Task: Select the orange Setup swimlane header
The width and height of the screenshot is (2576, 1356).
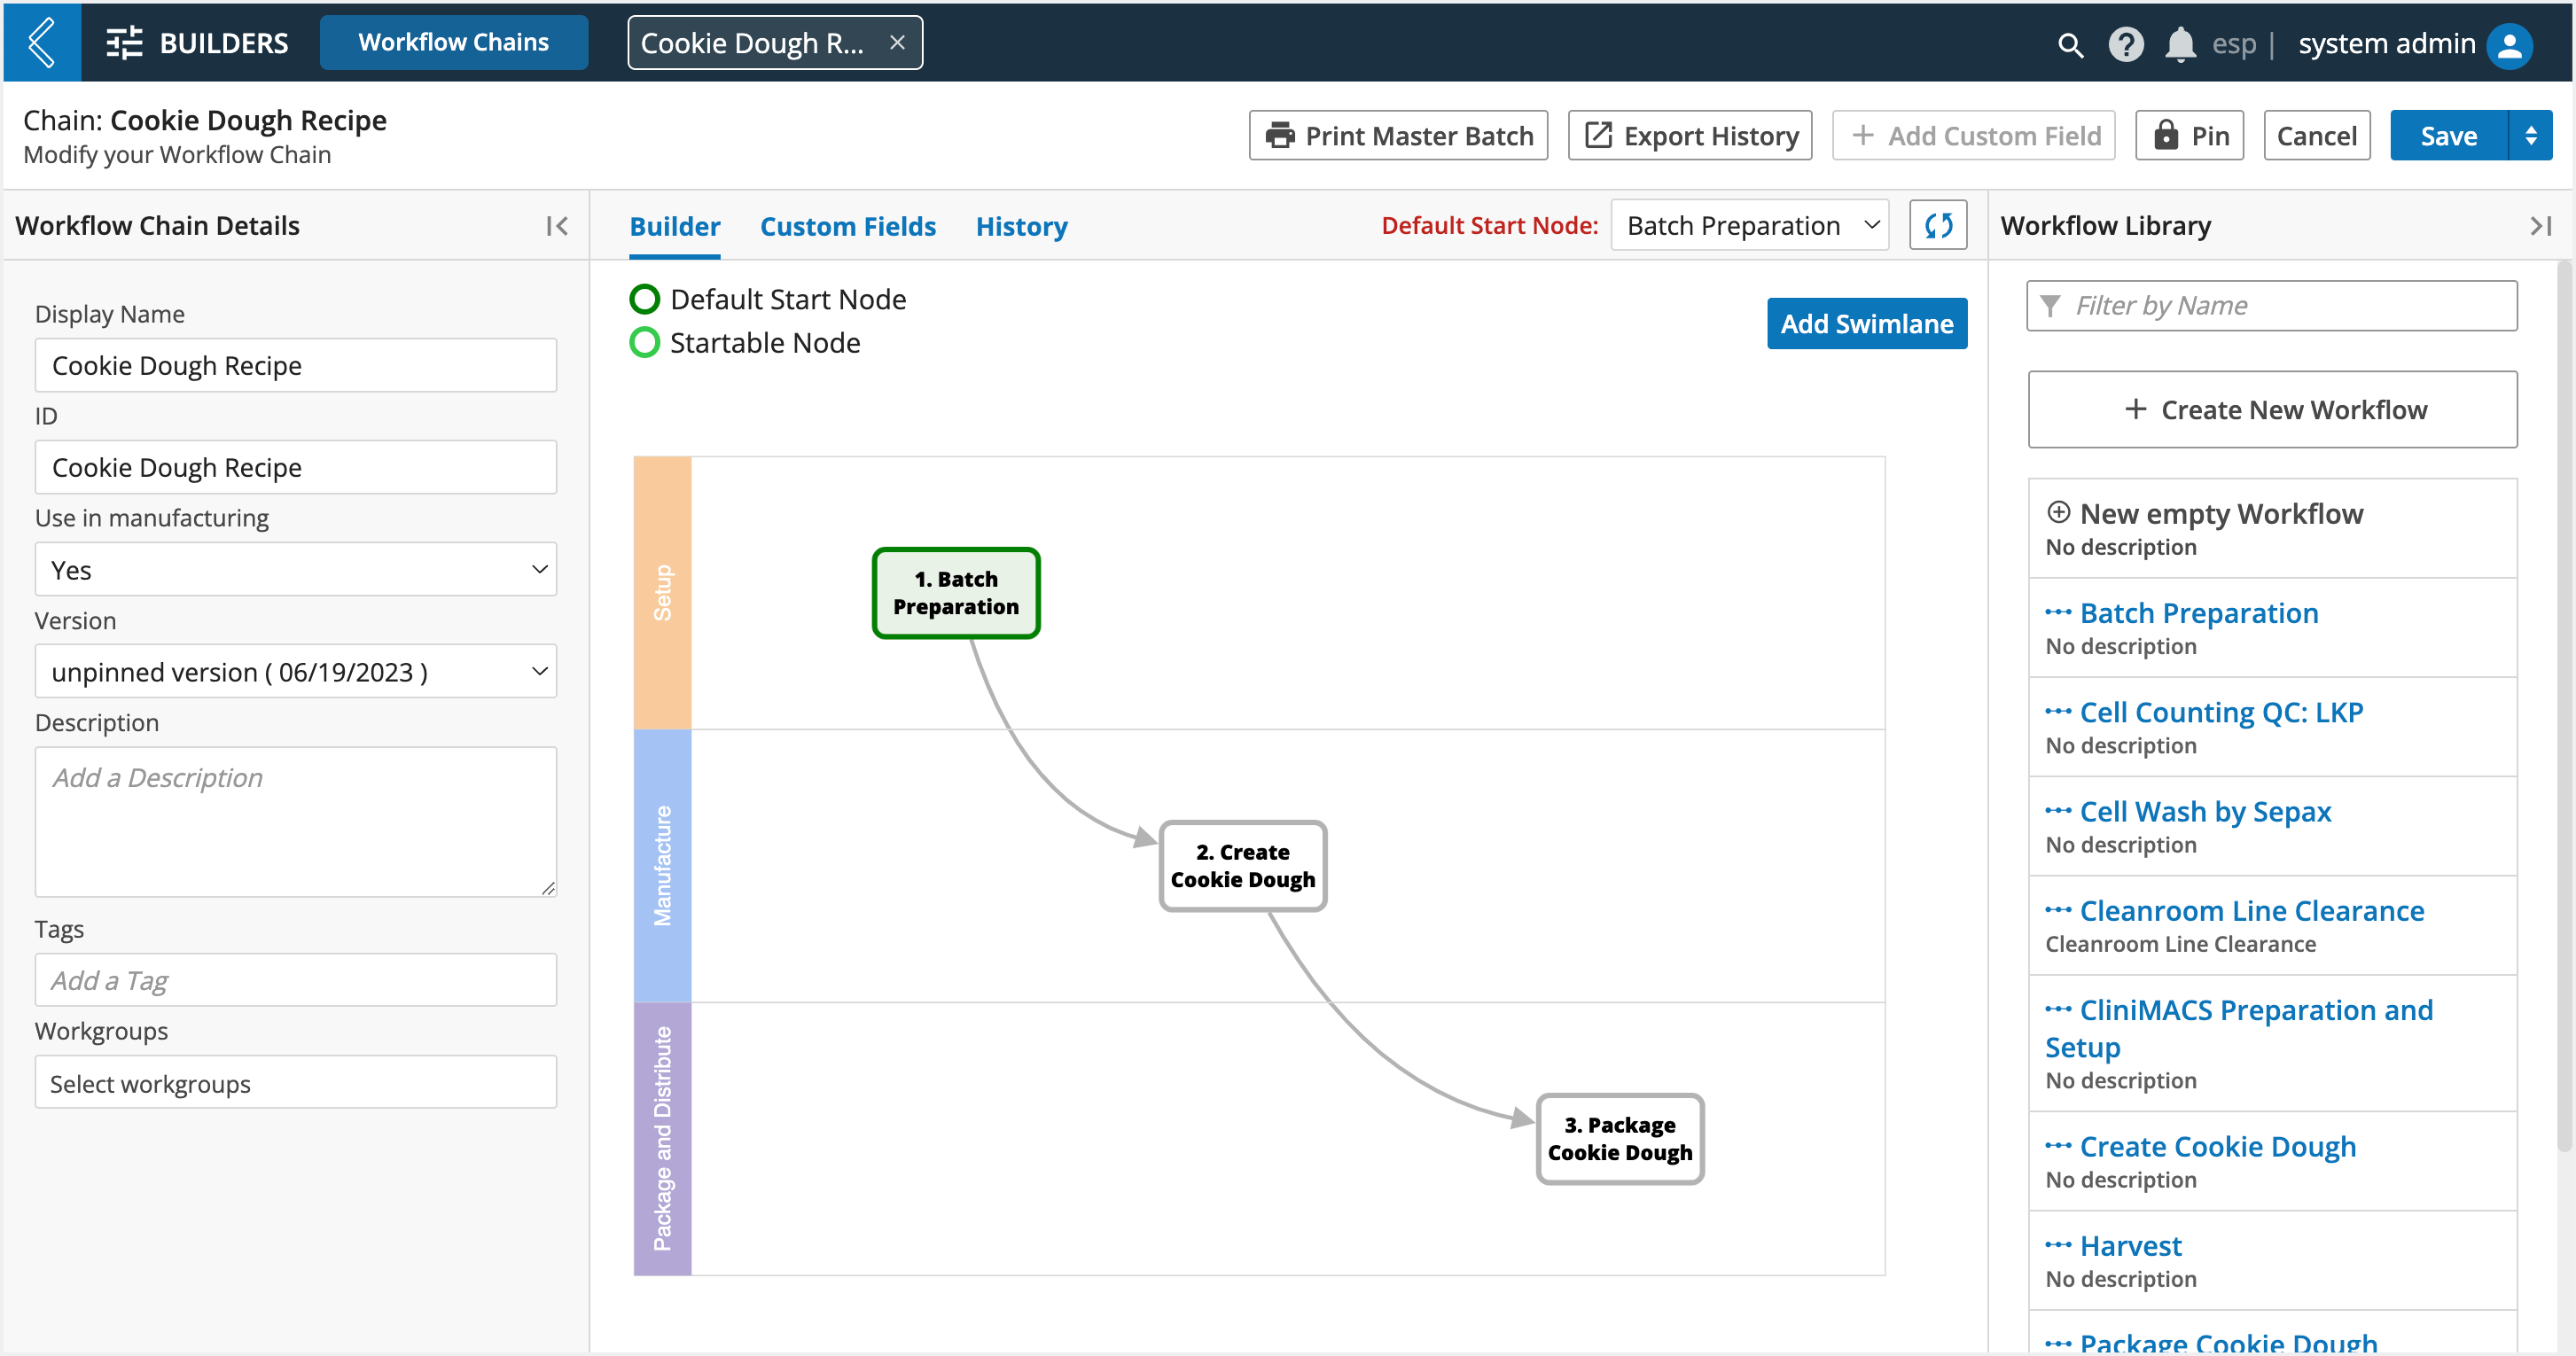Action: (663, 593)
